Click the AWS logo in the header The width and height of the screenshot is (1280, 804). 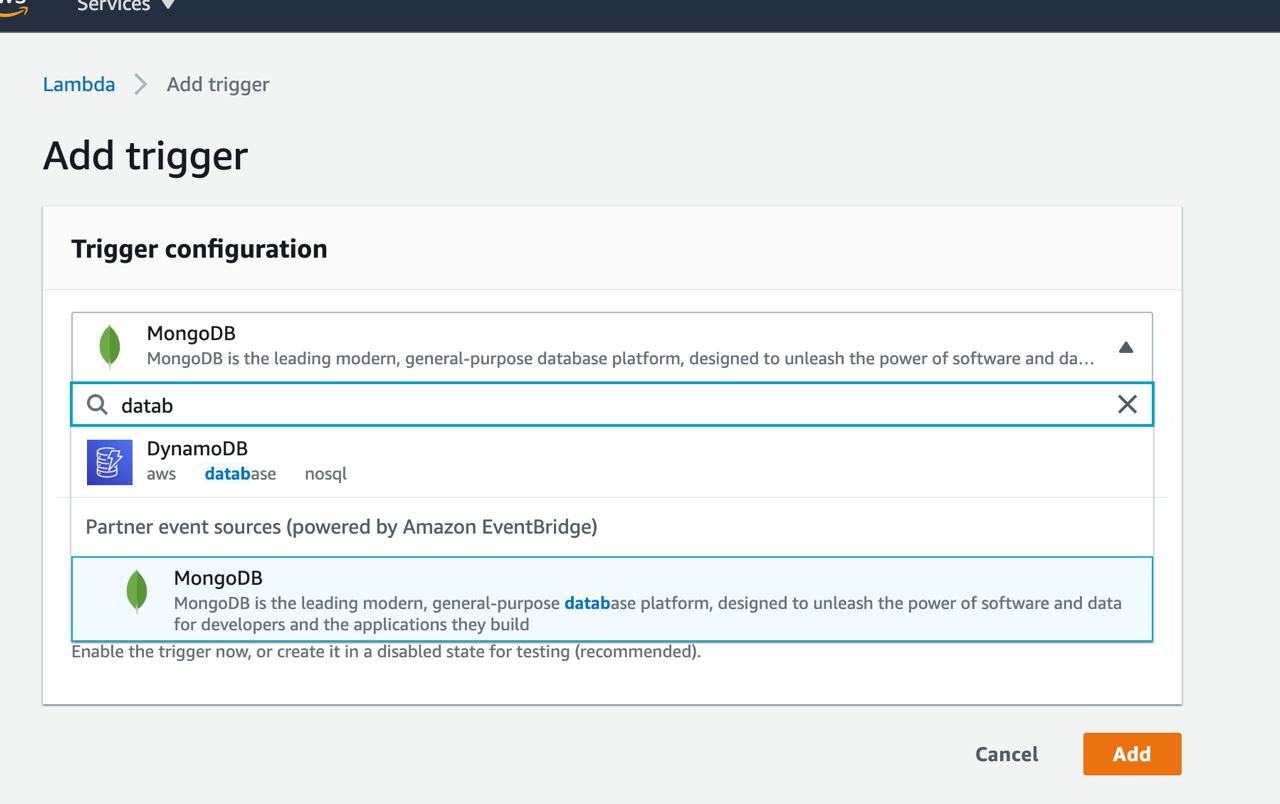pyautogui.click(x=14, y=8)
